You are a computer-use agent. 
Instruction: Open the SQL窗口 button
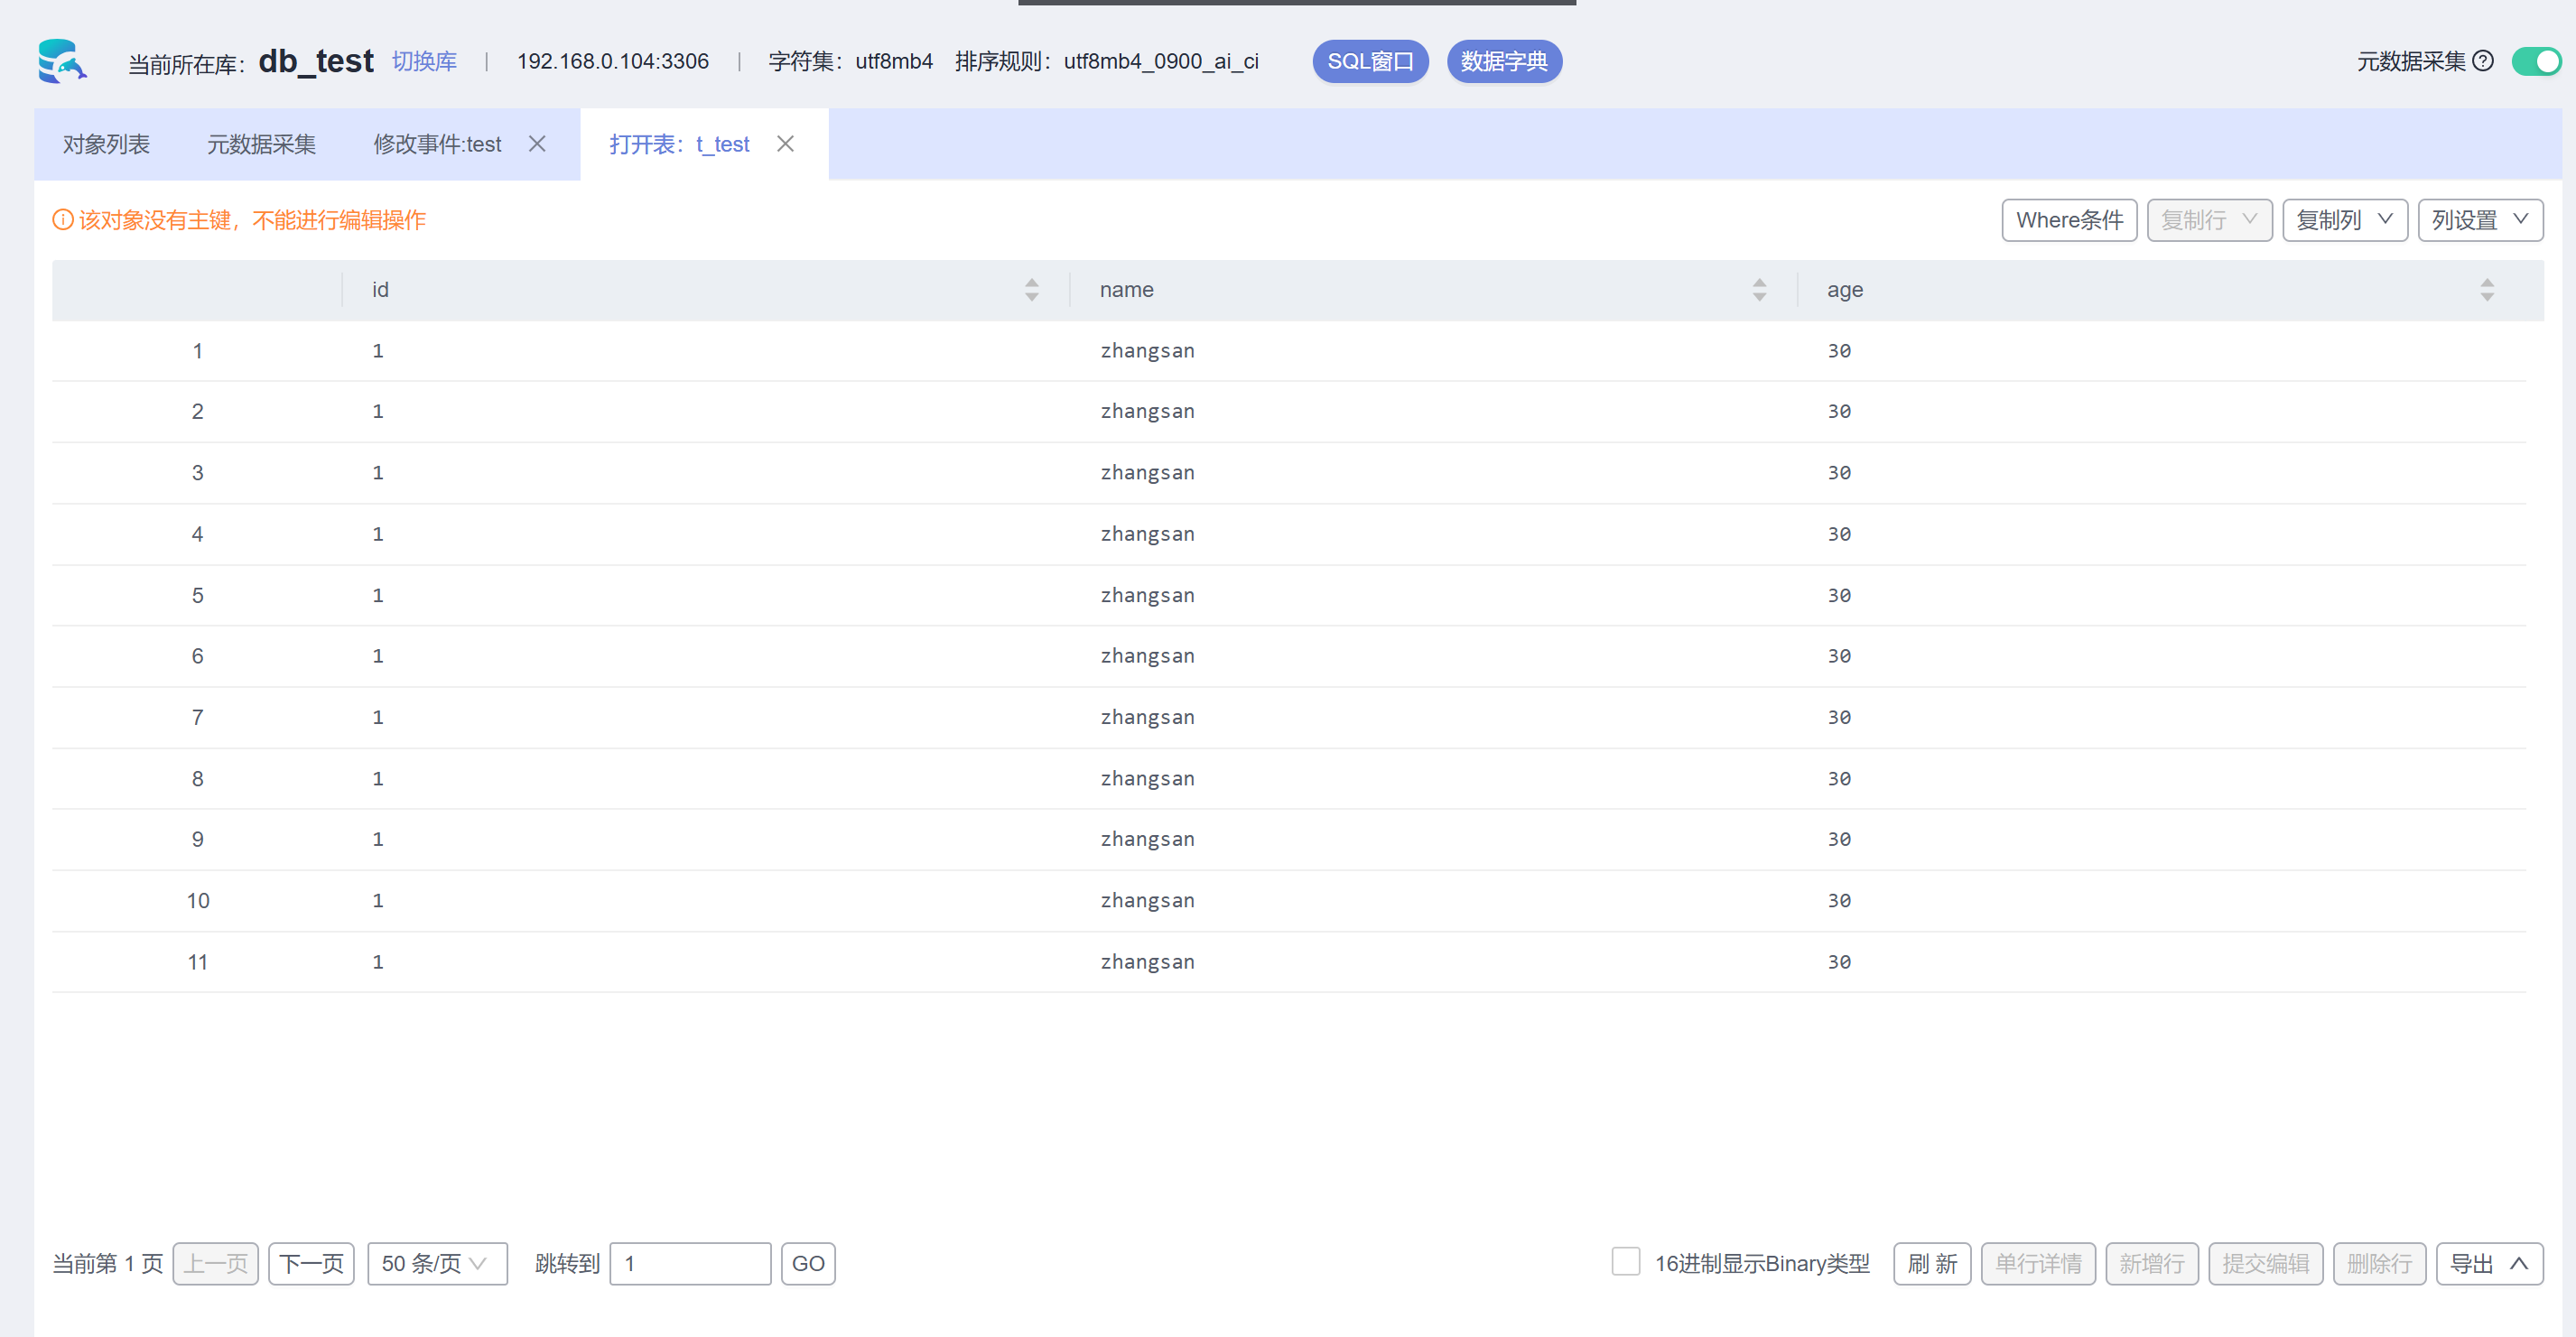click(x=1369, y=61)
